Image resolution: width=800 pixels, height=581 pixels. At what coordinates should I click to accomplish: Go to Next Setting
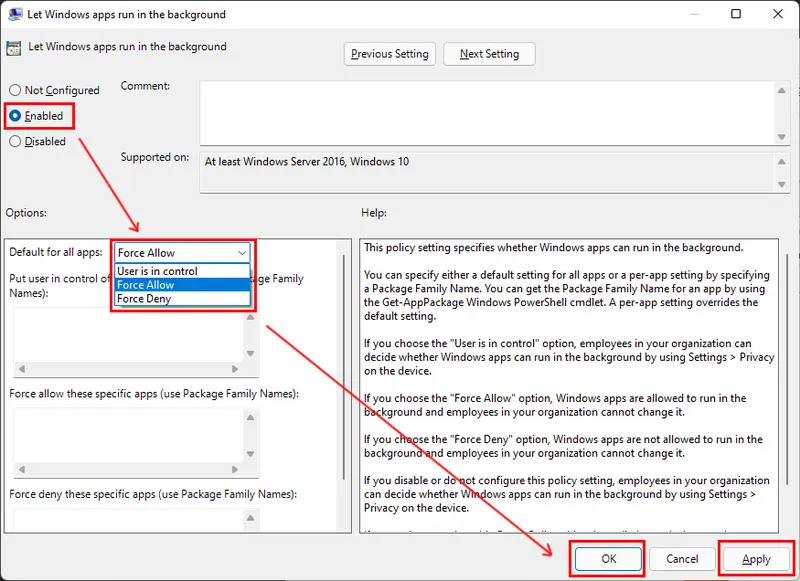489,54
